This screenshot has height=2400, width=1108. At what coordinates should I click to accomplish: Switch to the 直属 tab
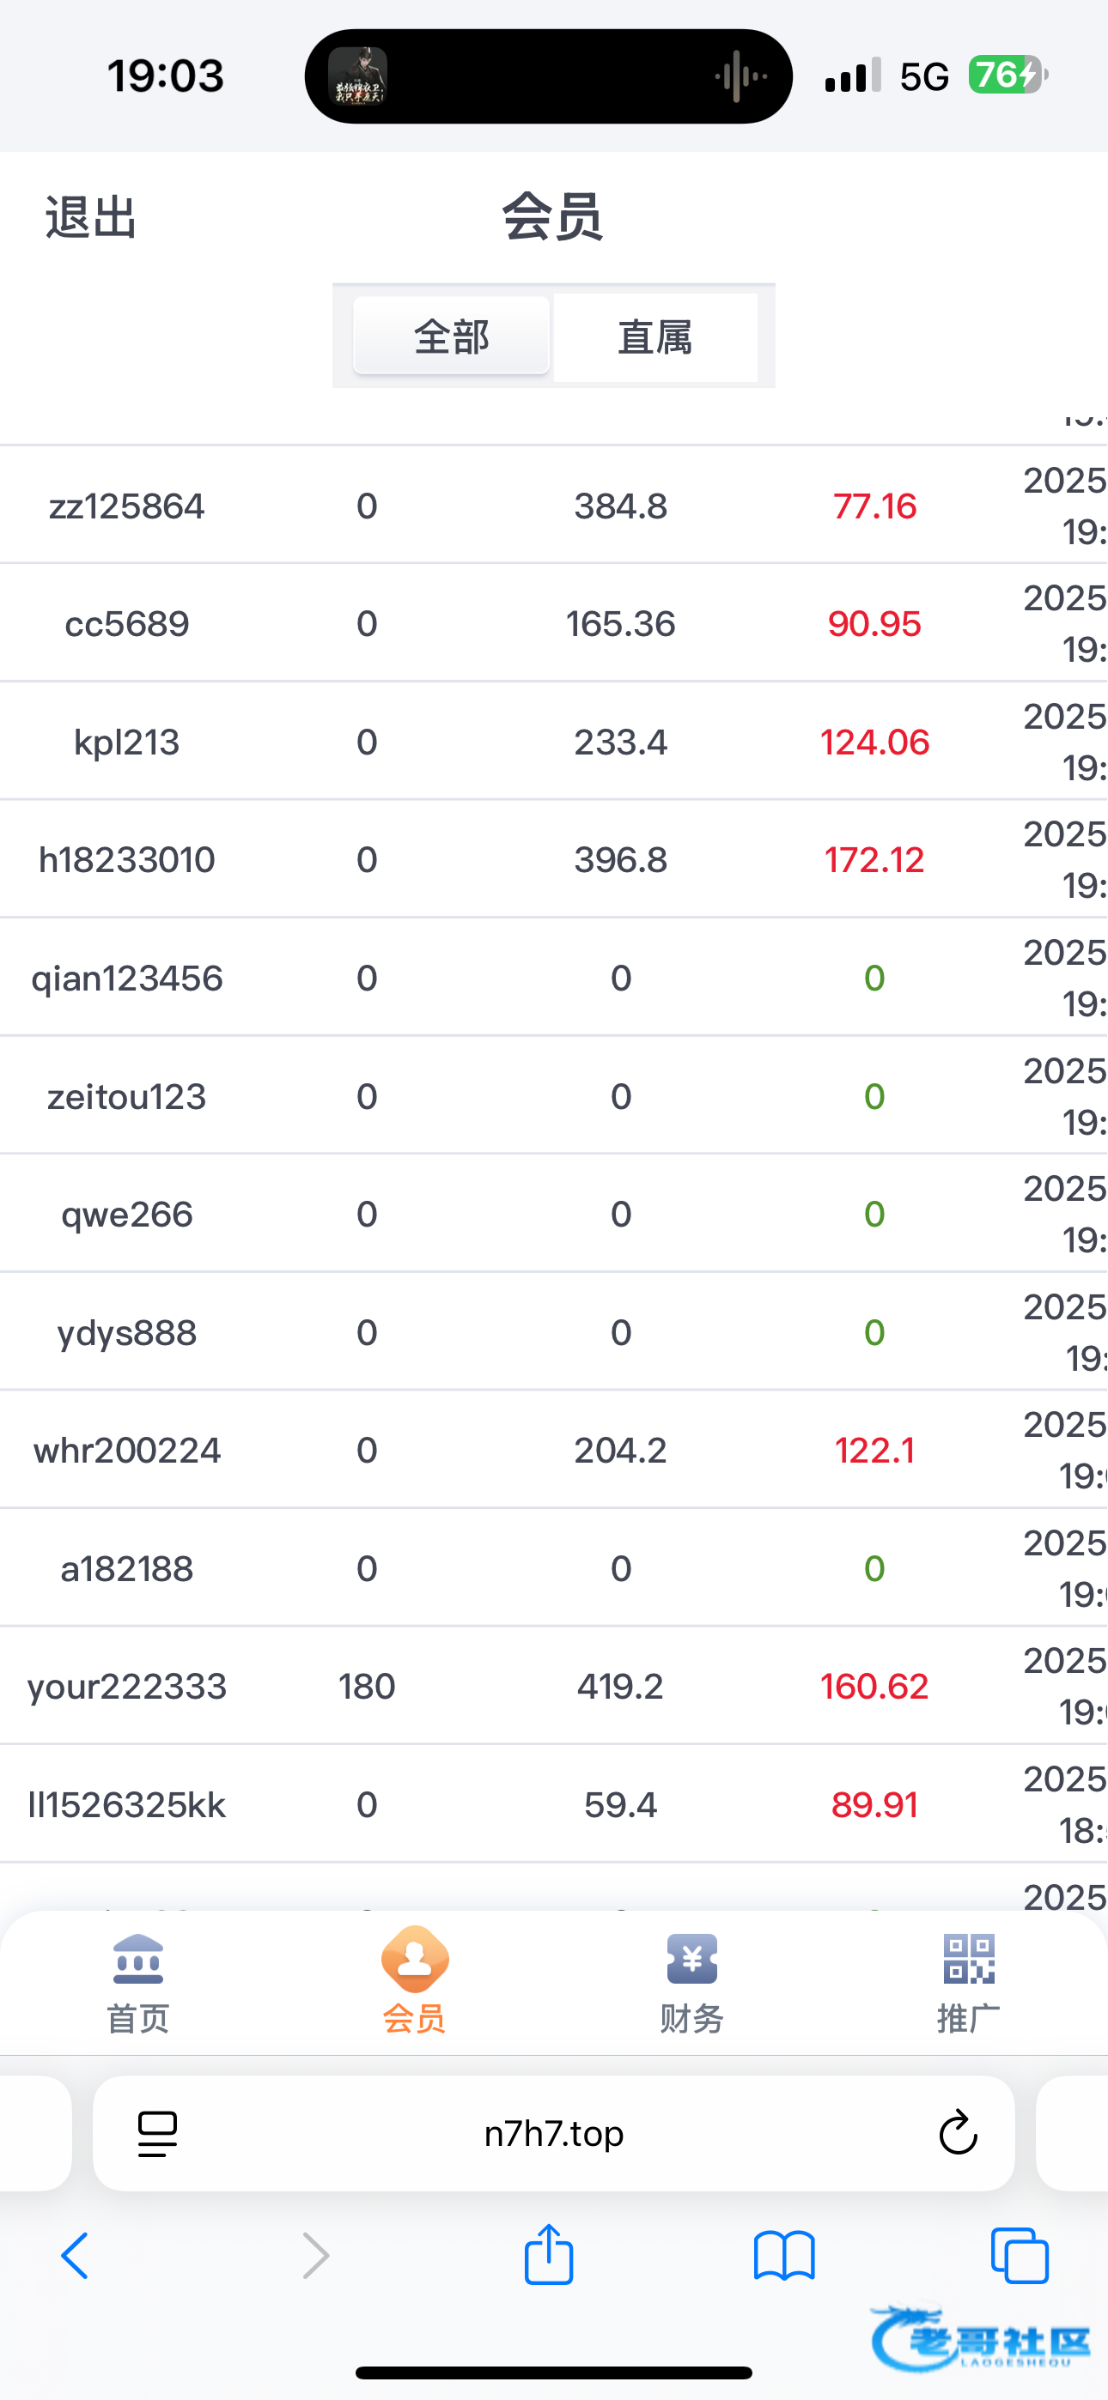tap(655, 337)
